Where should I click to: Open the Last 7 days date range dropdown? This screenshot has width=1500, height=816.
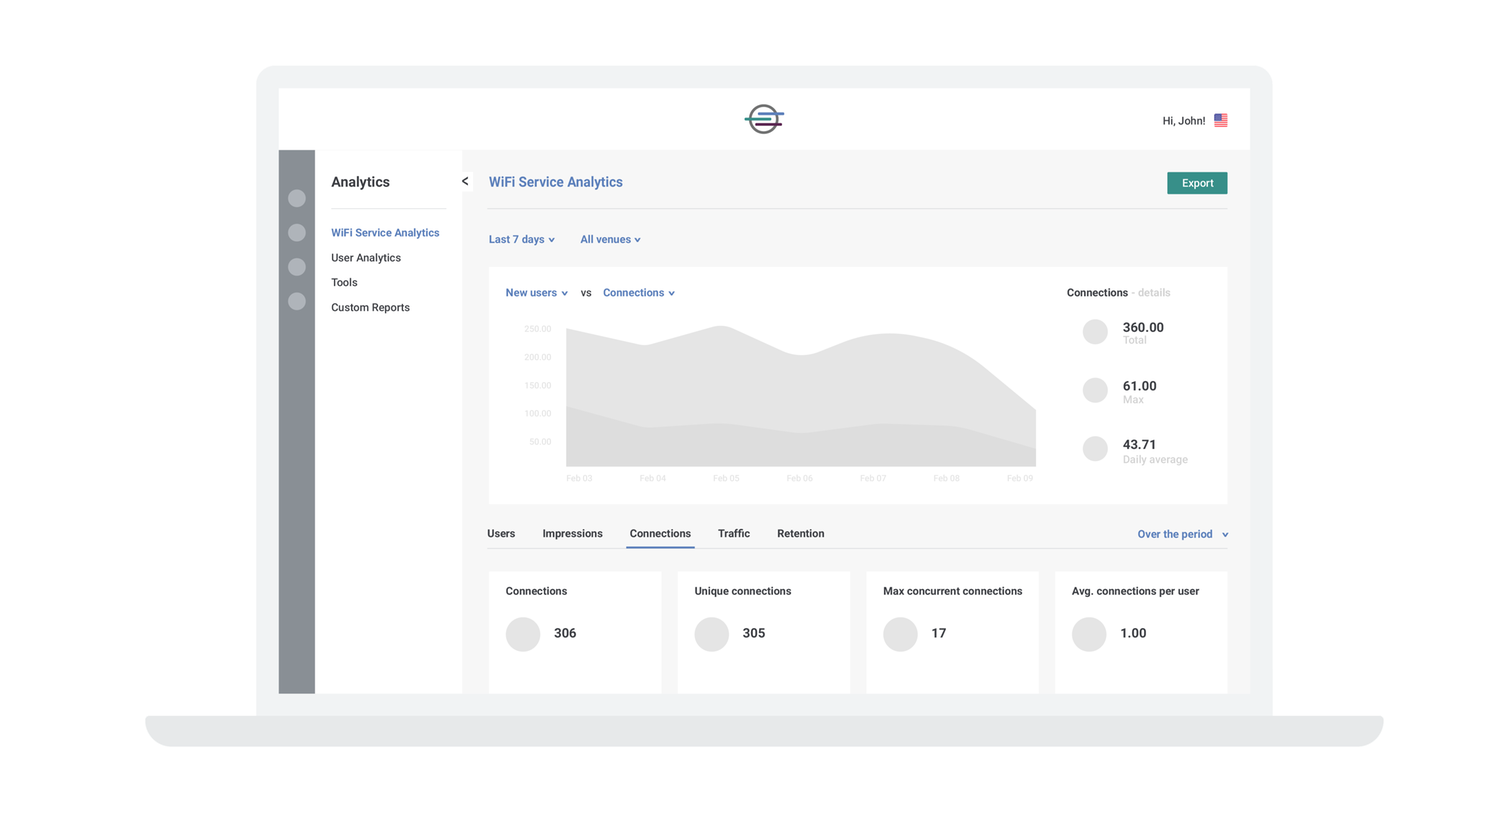point(521,239)
